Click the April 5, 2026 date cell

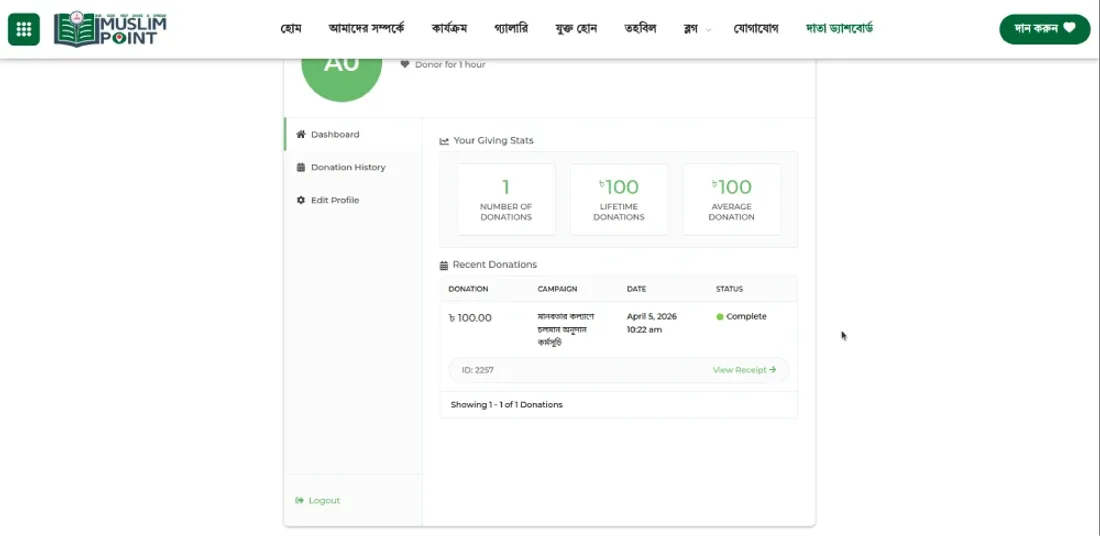(x=652, y=323)
